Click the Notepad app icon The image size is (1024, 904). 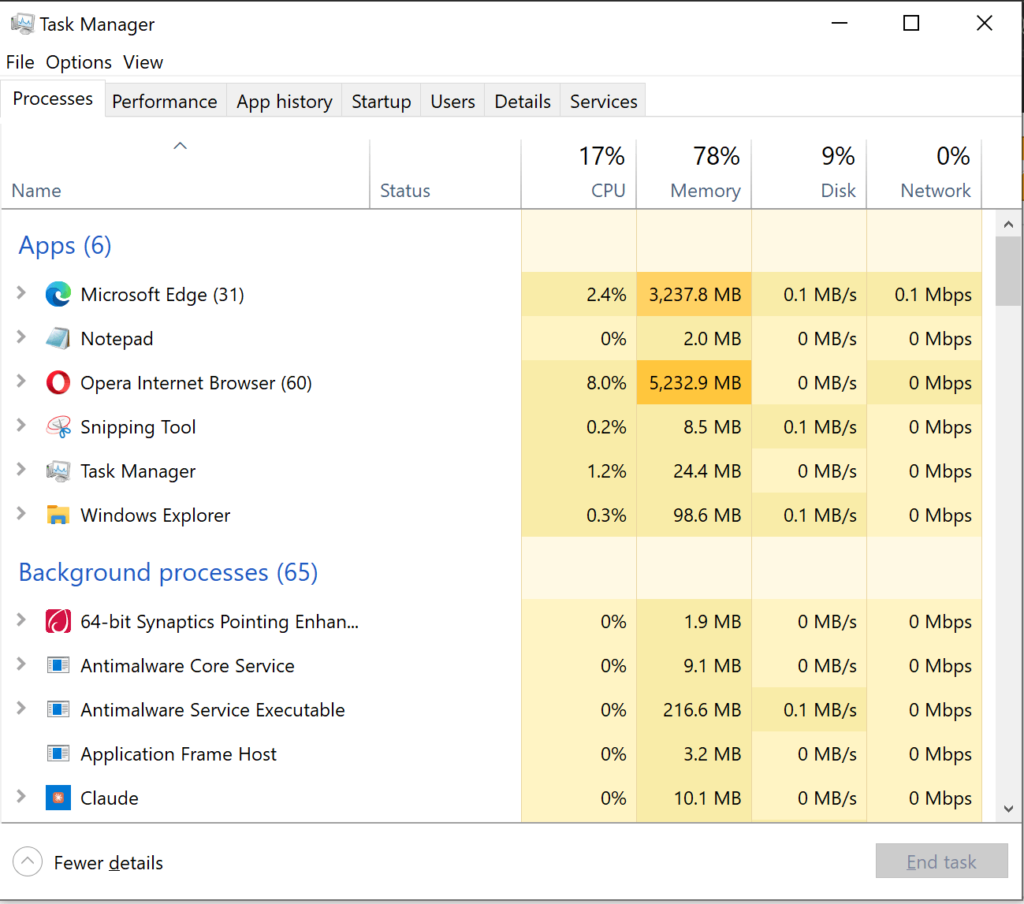[x=58, y=338]
